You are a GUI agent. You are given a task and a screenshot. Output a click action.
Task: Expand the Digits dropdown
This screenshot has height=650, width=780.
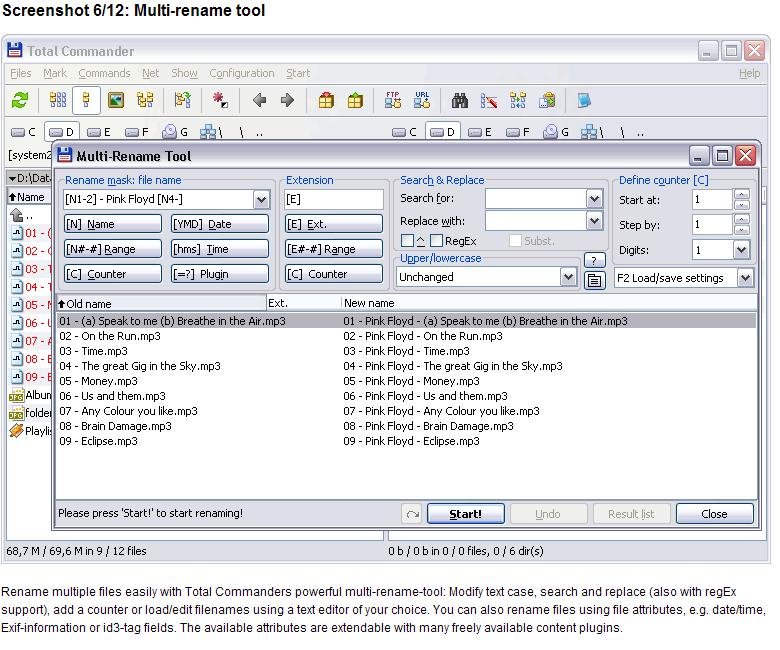point(741,250)
